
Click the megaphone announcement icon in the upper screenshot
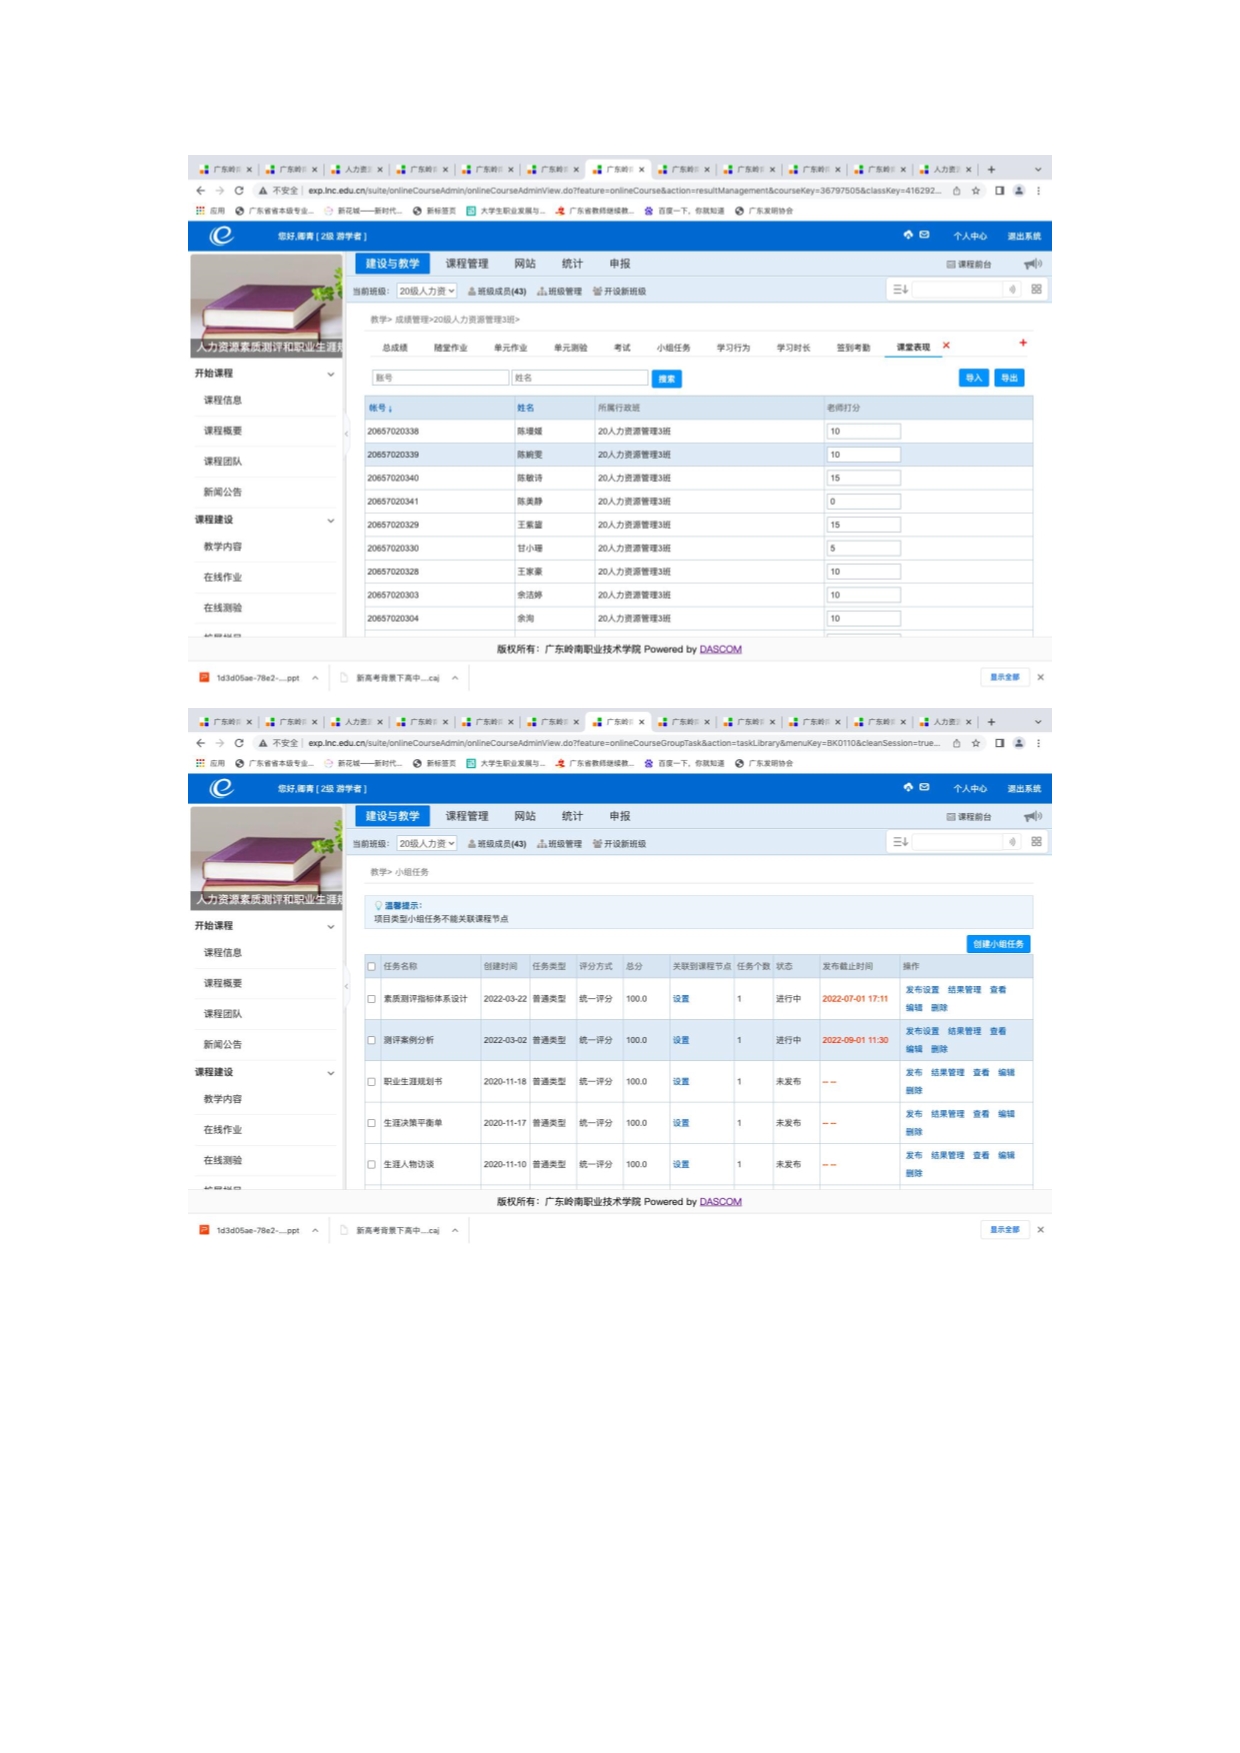[x=1033, y=264]
